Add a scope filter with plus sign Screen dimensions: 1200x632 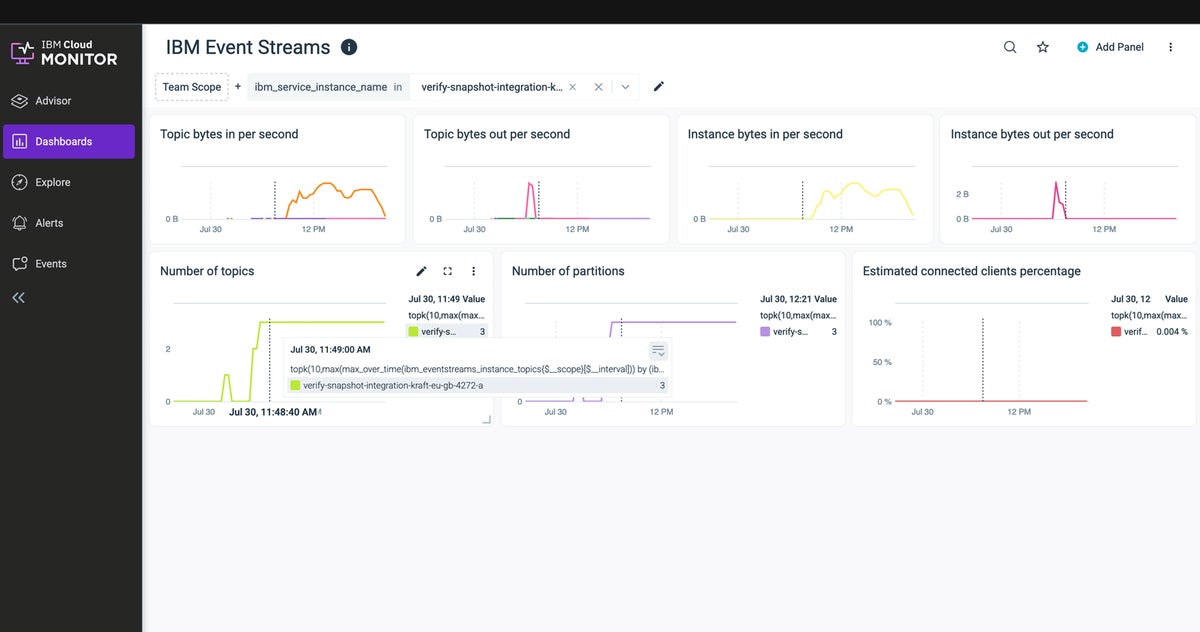(238, 87)
